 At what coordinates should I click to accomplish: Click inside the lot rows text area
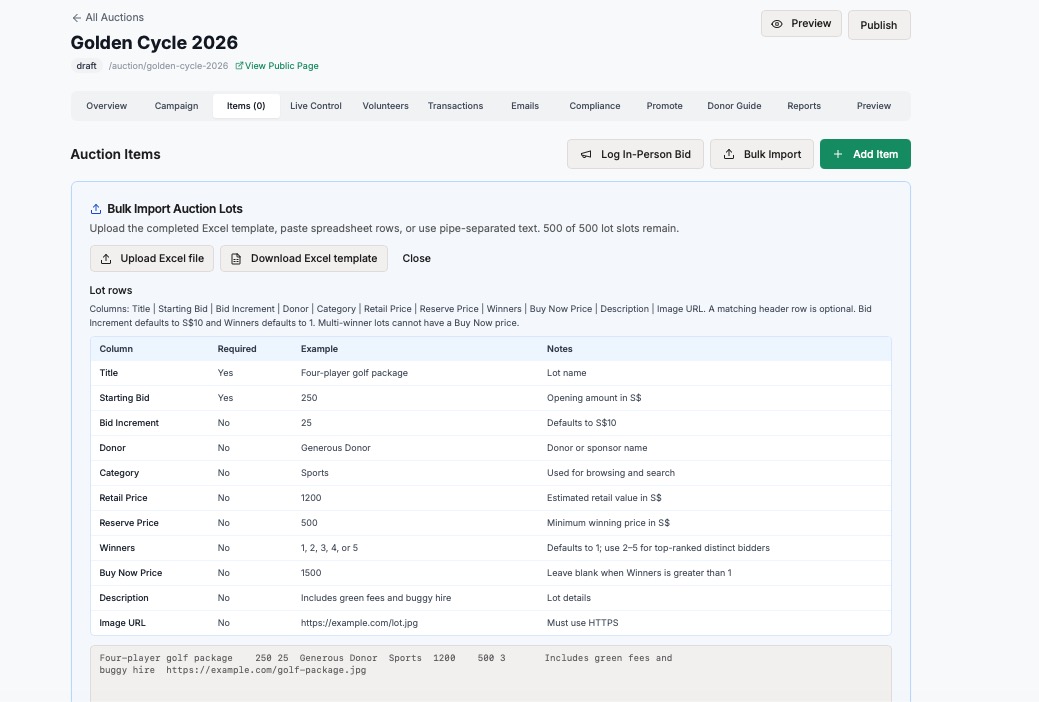click(490, 673)
